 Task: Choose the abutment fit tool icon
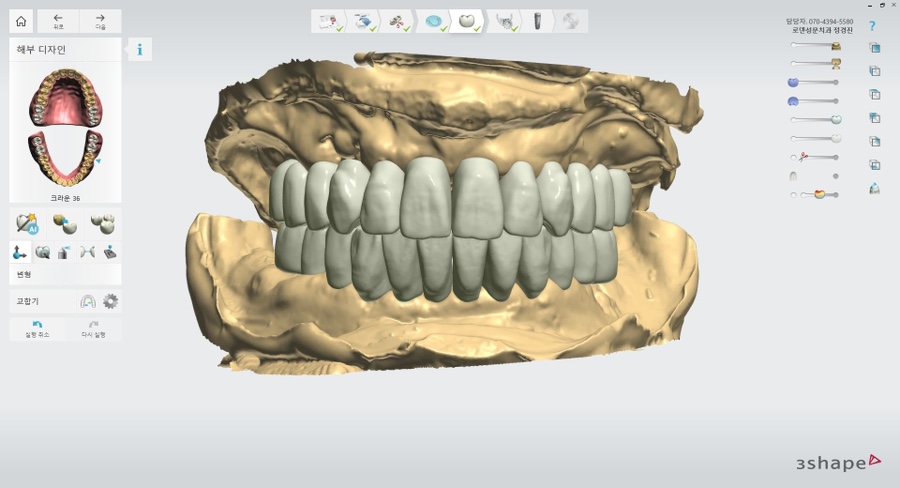64,252
